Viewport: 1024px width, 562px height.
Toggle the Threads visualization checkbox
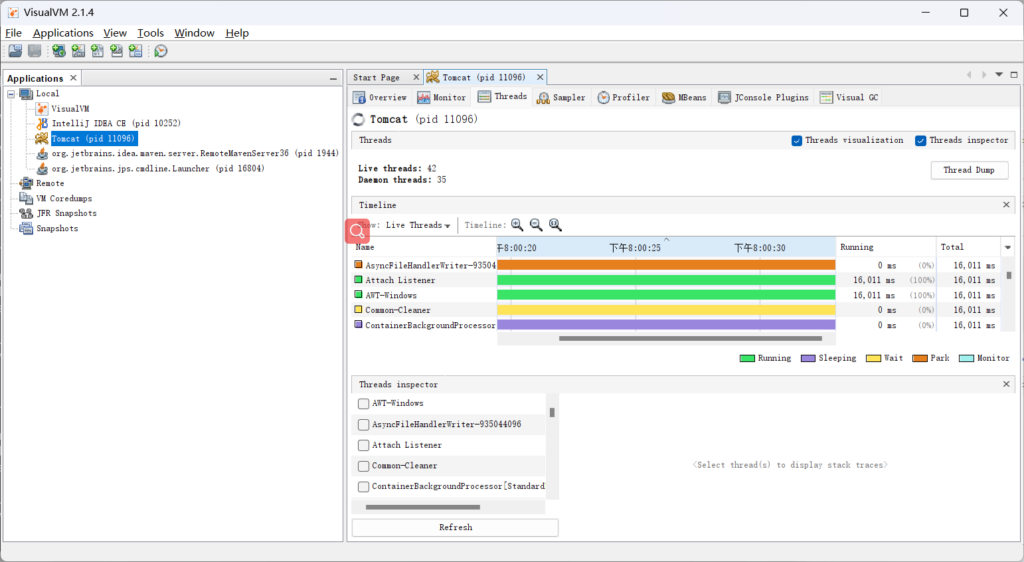[x=797, y=140]
